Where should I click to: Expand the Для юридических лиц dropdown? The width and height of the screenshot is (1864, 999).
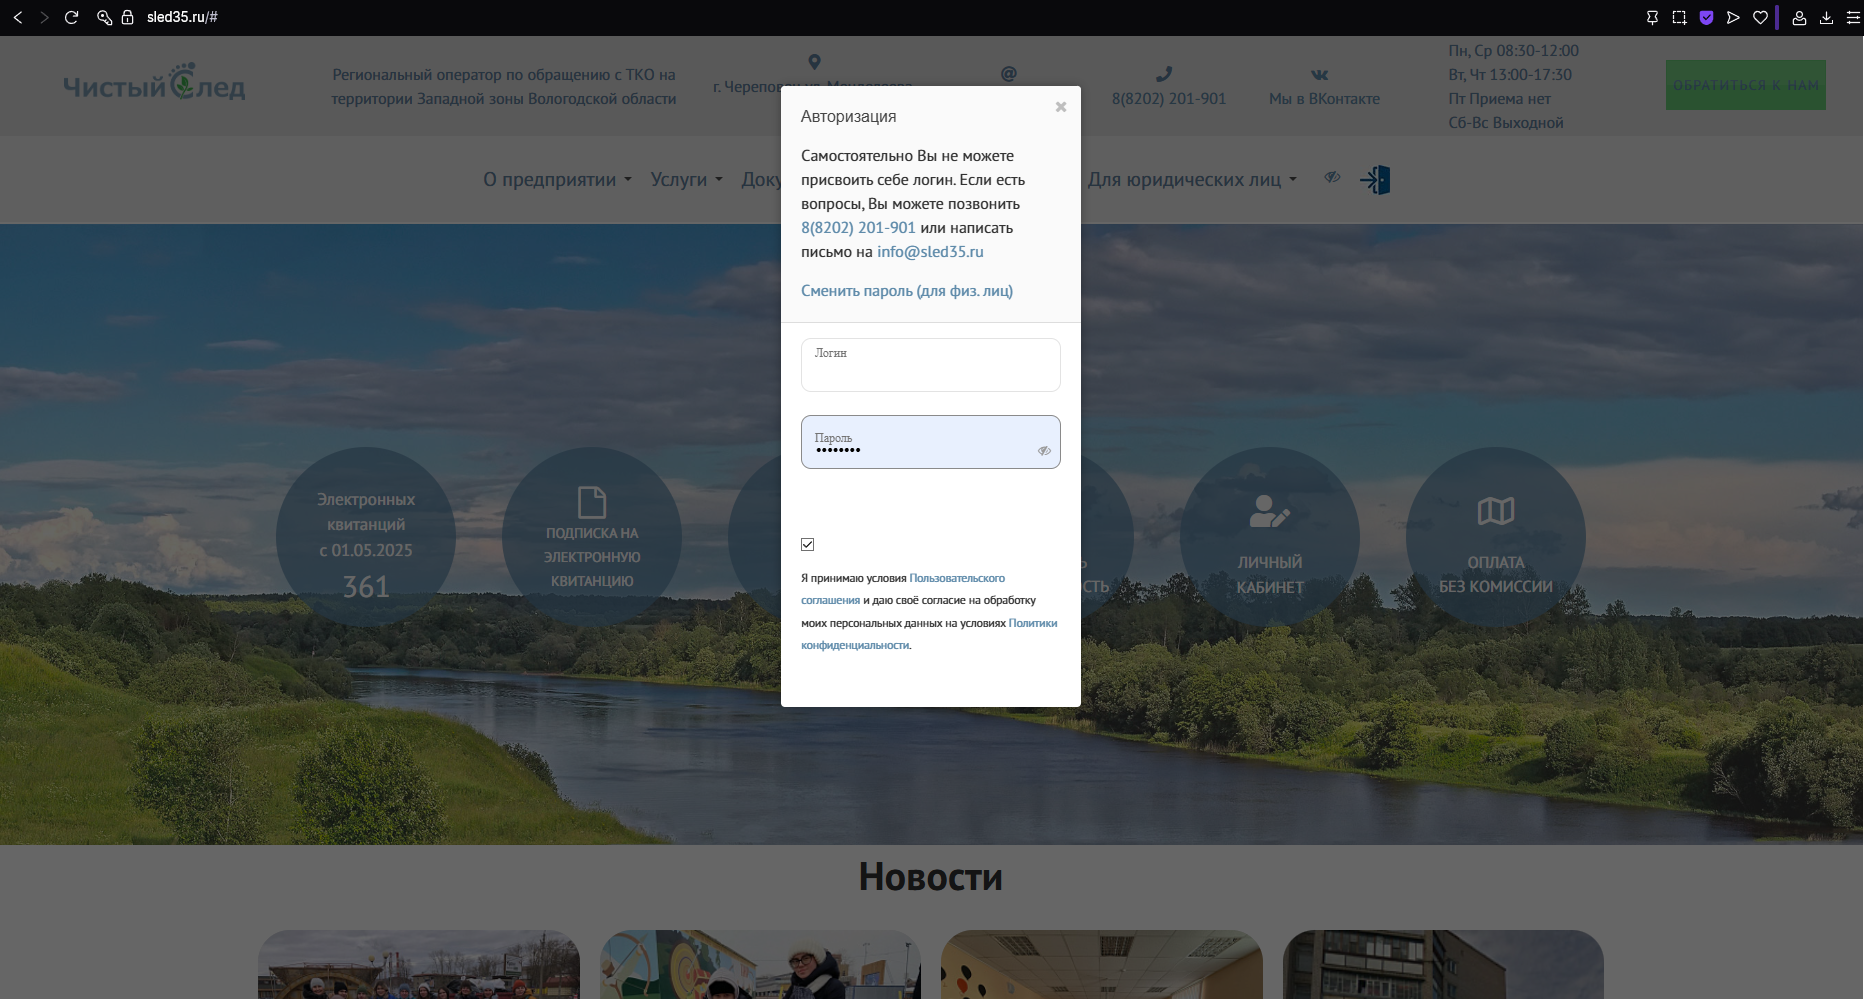[x=1192, y=180]
